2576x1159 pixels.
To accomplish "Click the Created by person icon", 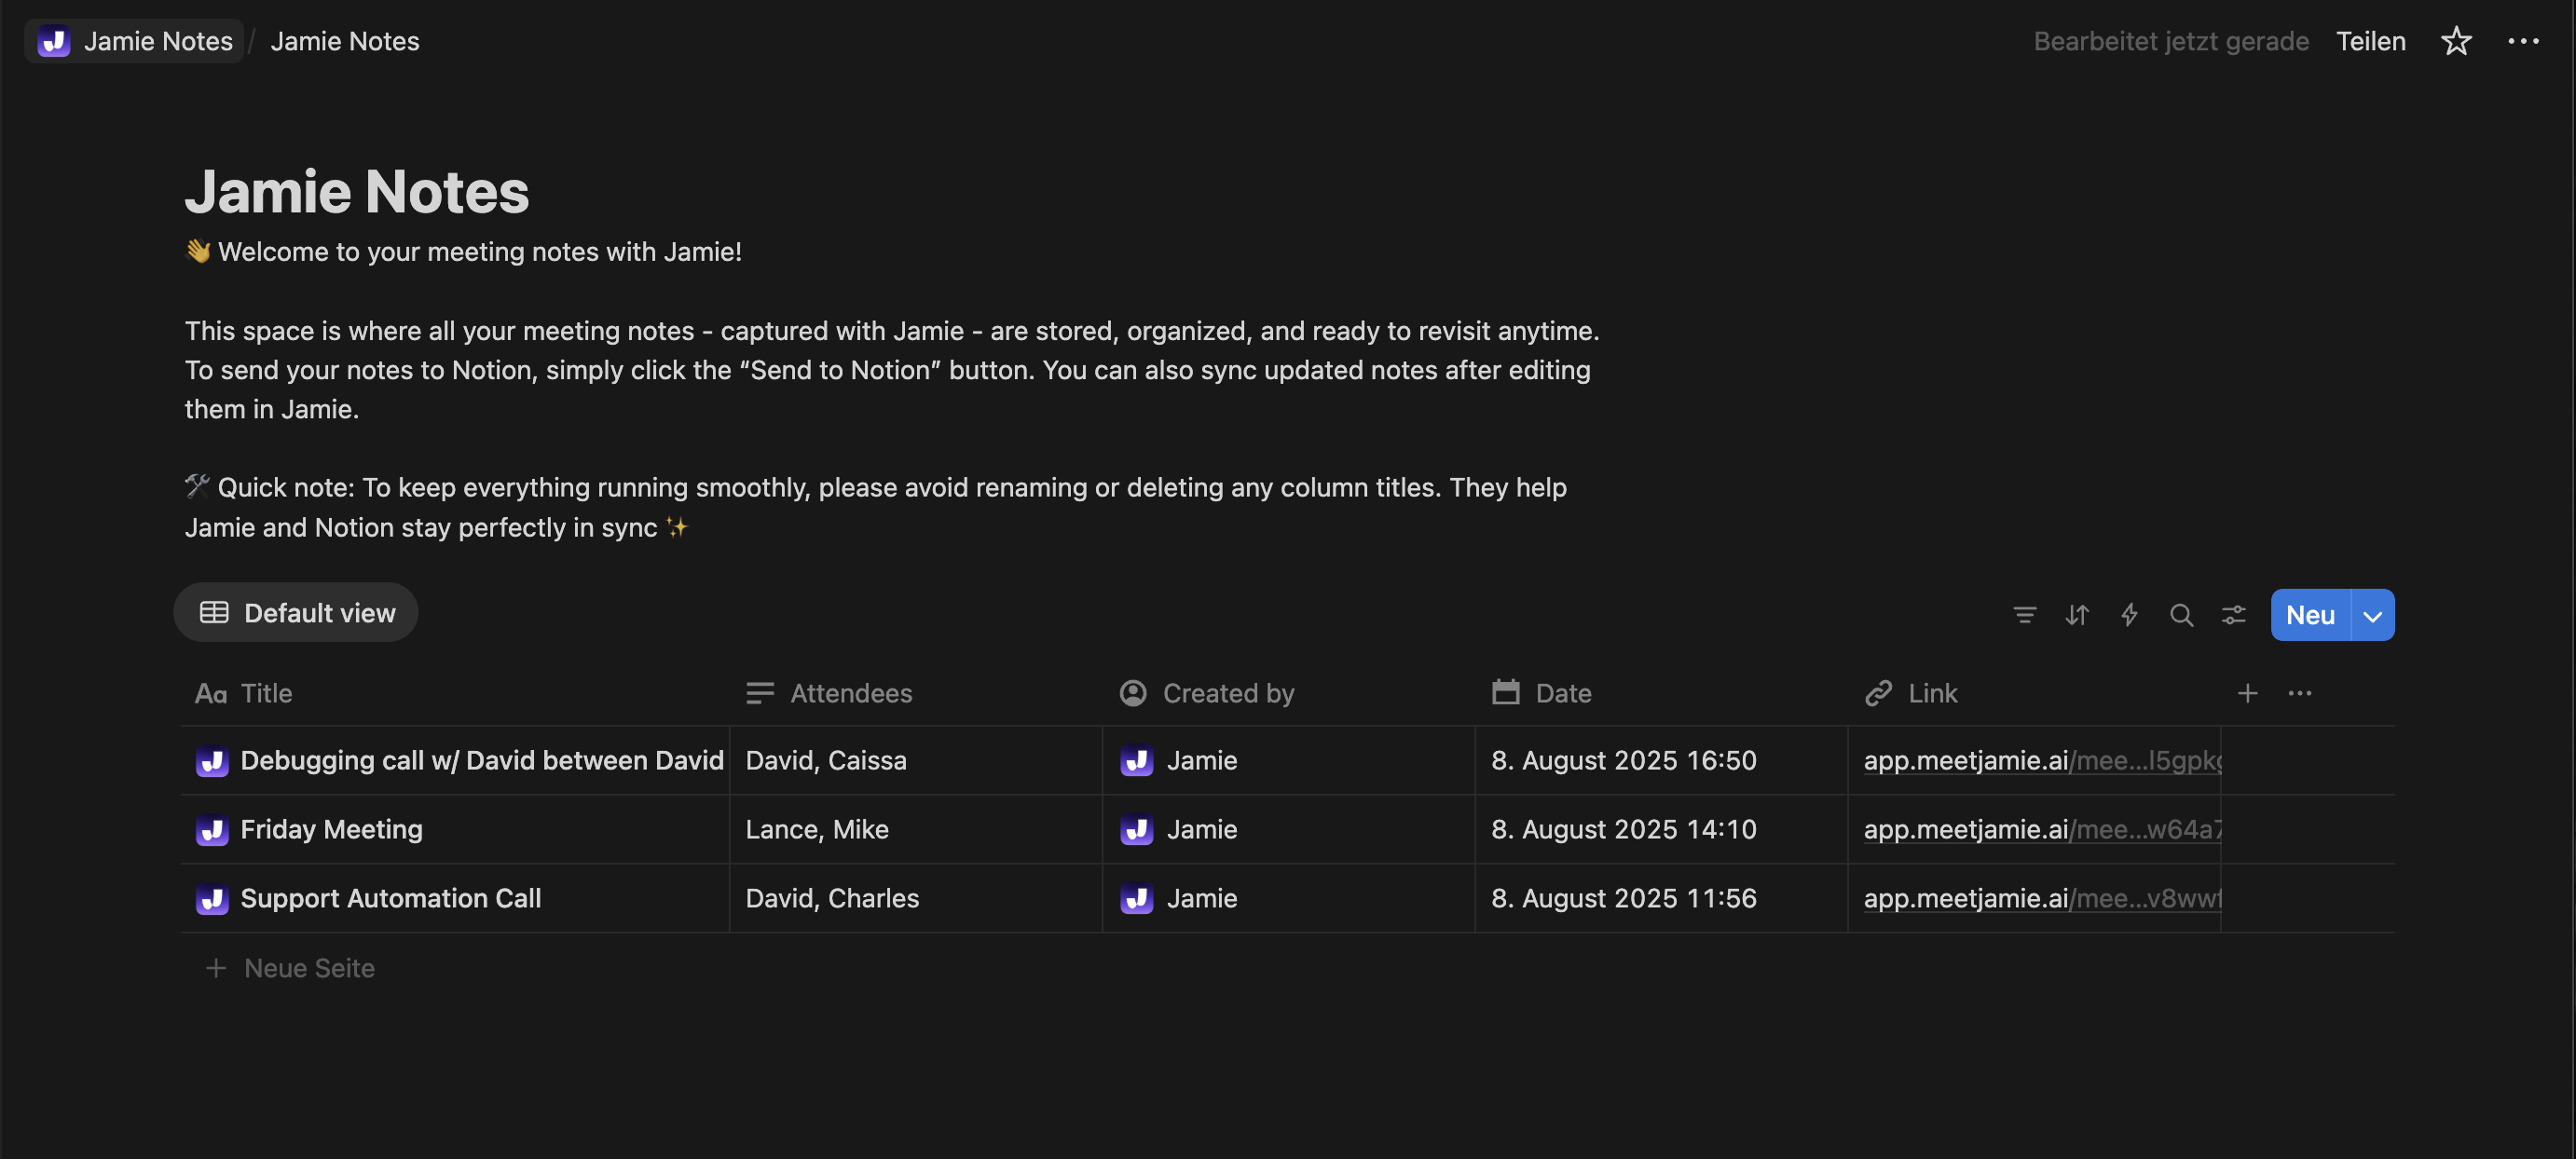I will 1132,693.
